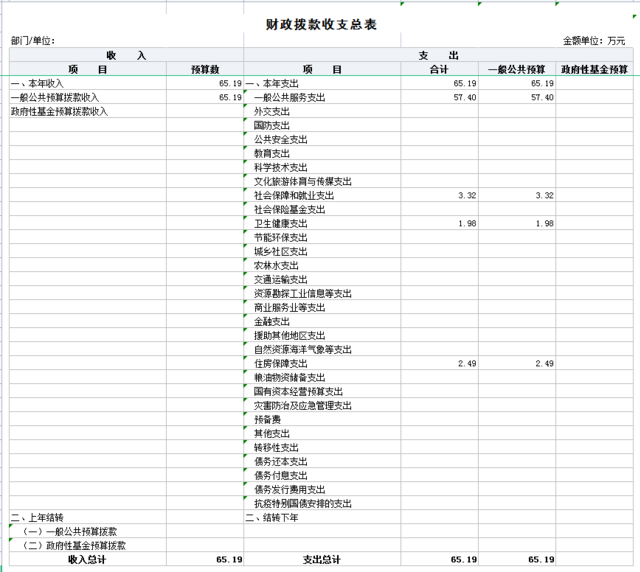Select the 住房保障支出 cell

pos(280,364)
